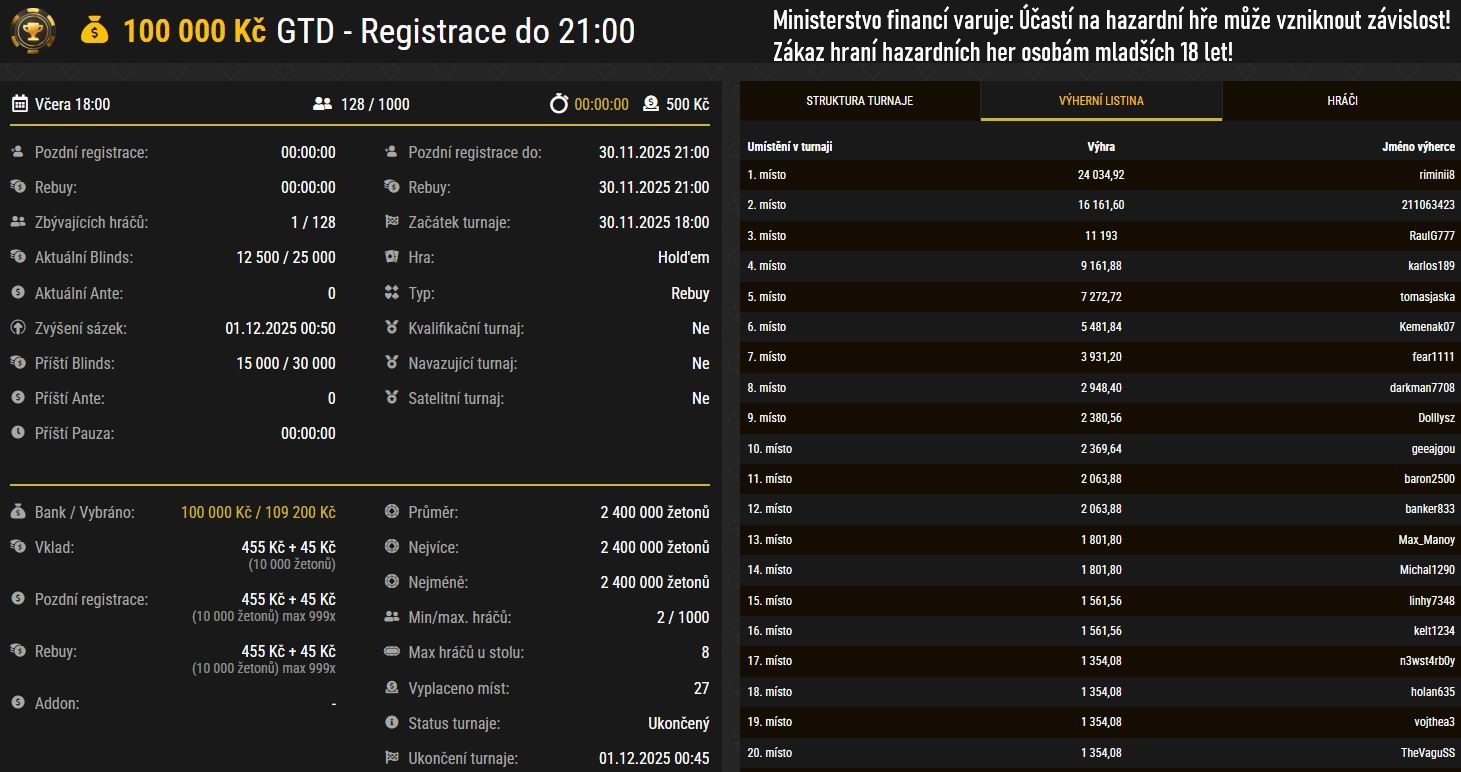
Task: Open the Struktura turnaje tab
Action: click(x=860, y=101)
